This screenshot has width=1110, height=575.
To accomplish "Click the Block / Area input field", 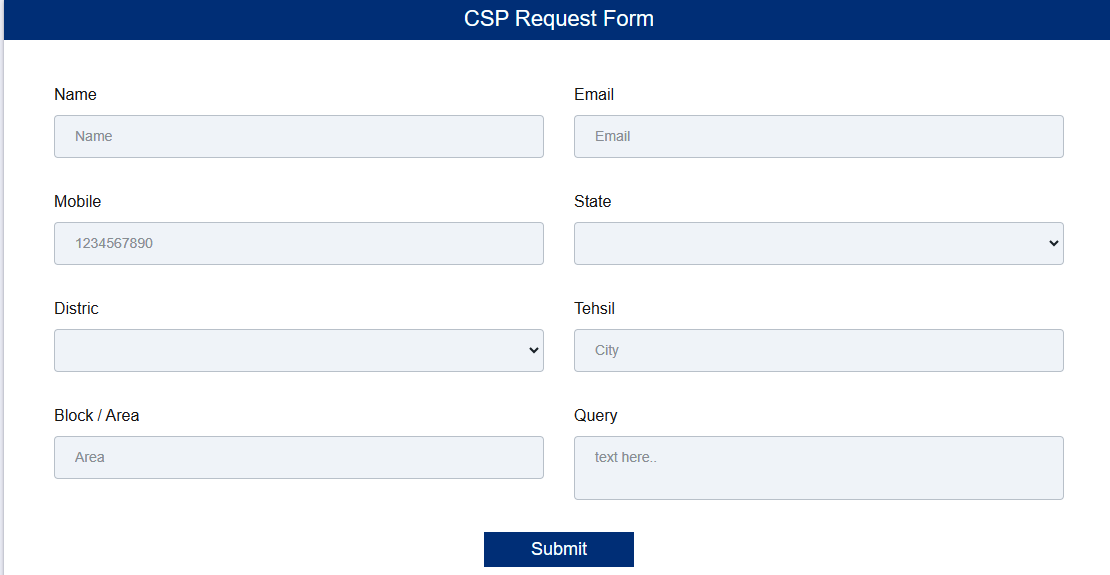I will pos(298,457).
